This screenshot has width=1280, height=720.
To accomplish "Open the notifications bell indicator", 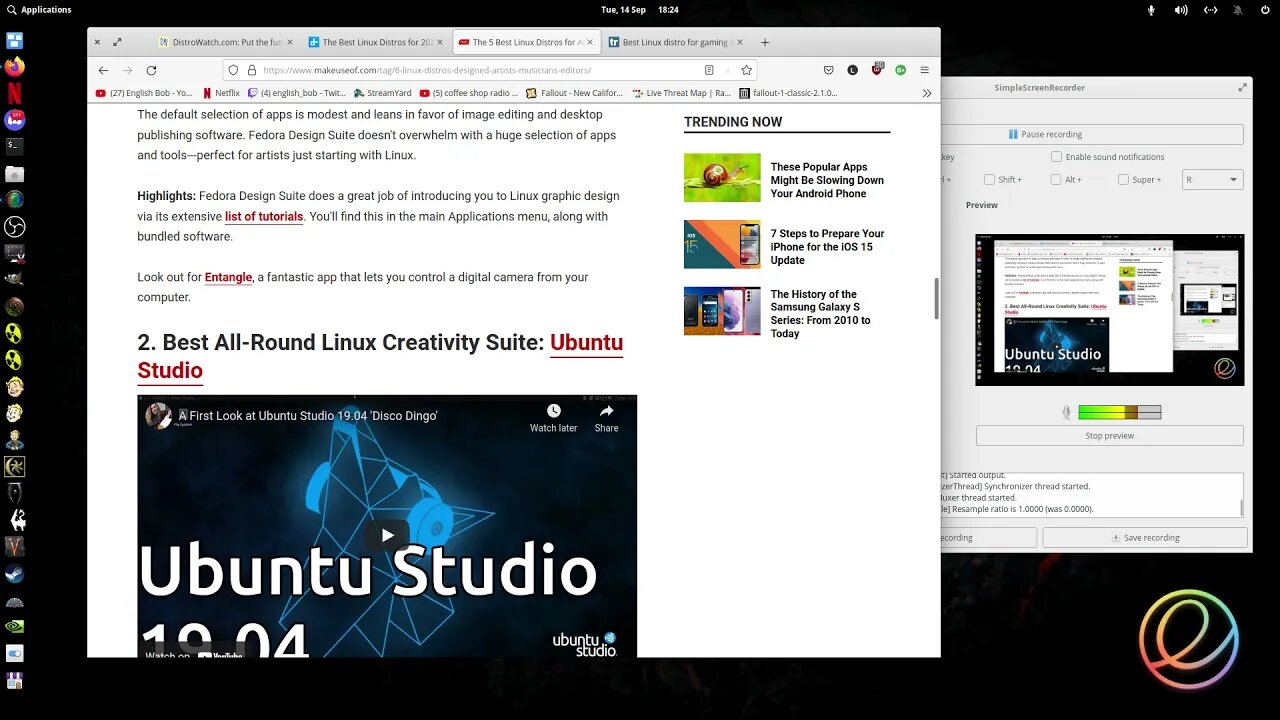I will [1239, 10].
